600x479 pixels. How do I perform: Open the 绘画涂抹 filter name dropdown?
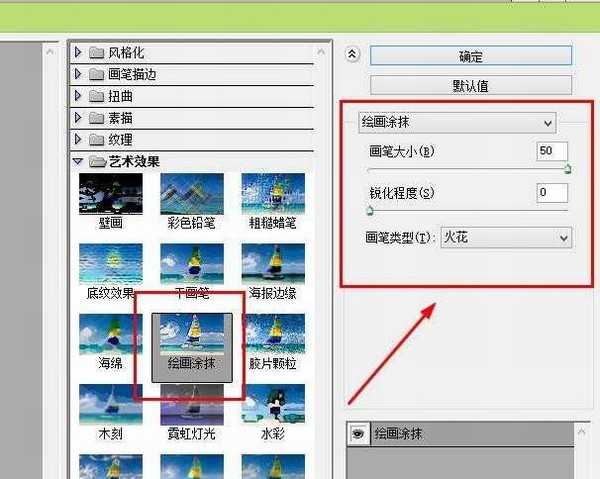tap(457, 122)
